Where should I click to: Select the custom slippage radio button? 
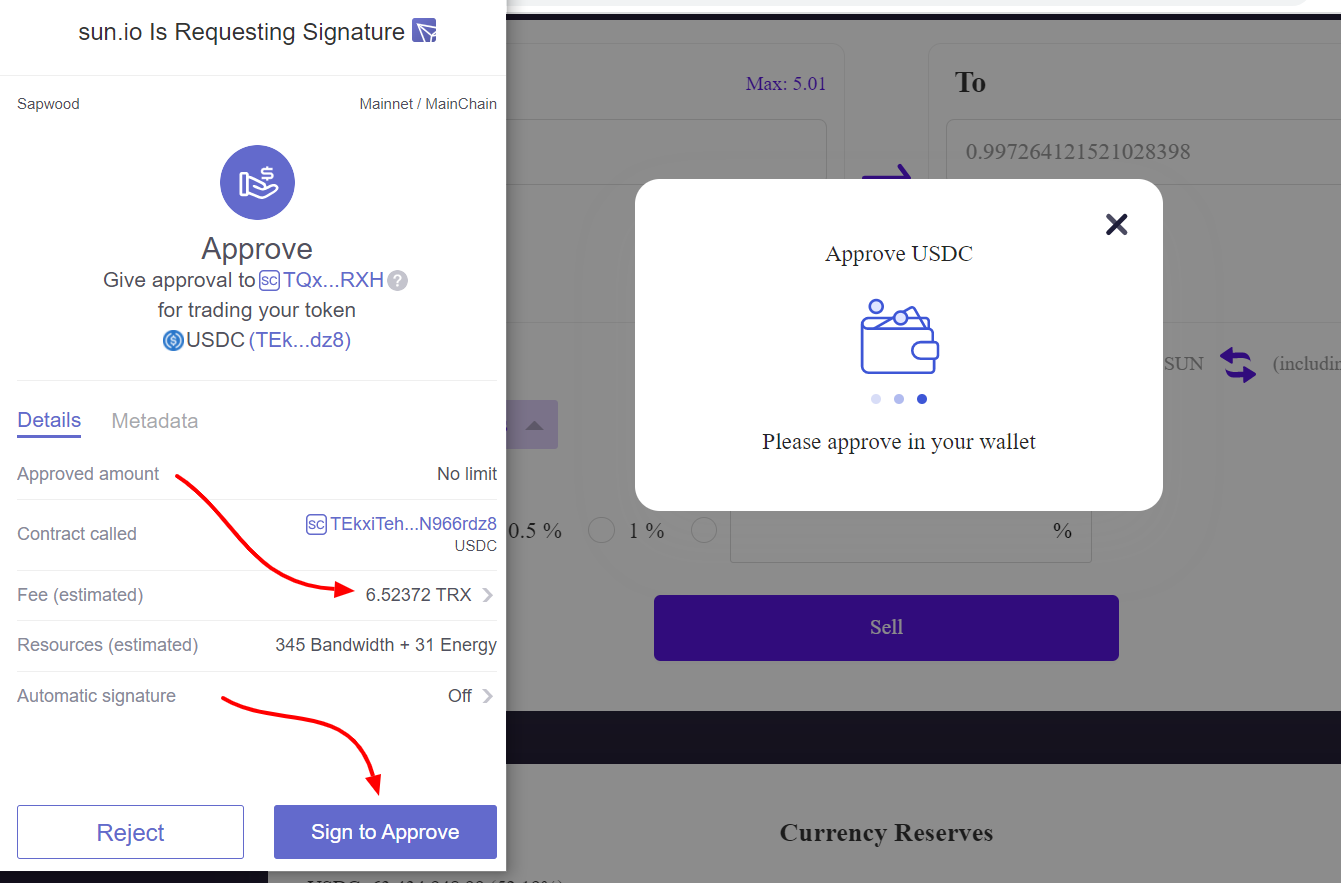(704, 530)
